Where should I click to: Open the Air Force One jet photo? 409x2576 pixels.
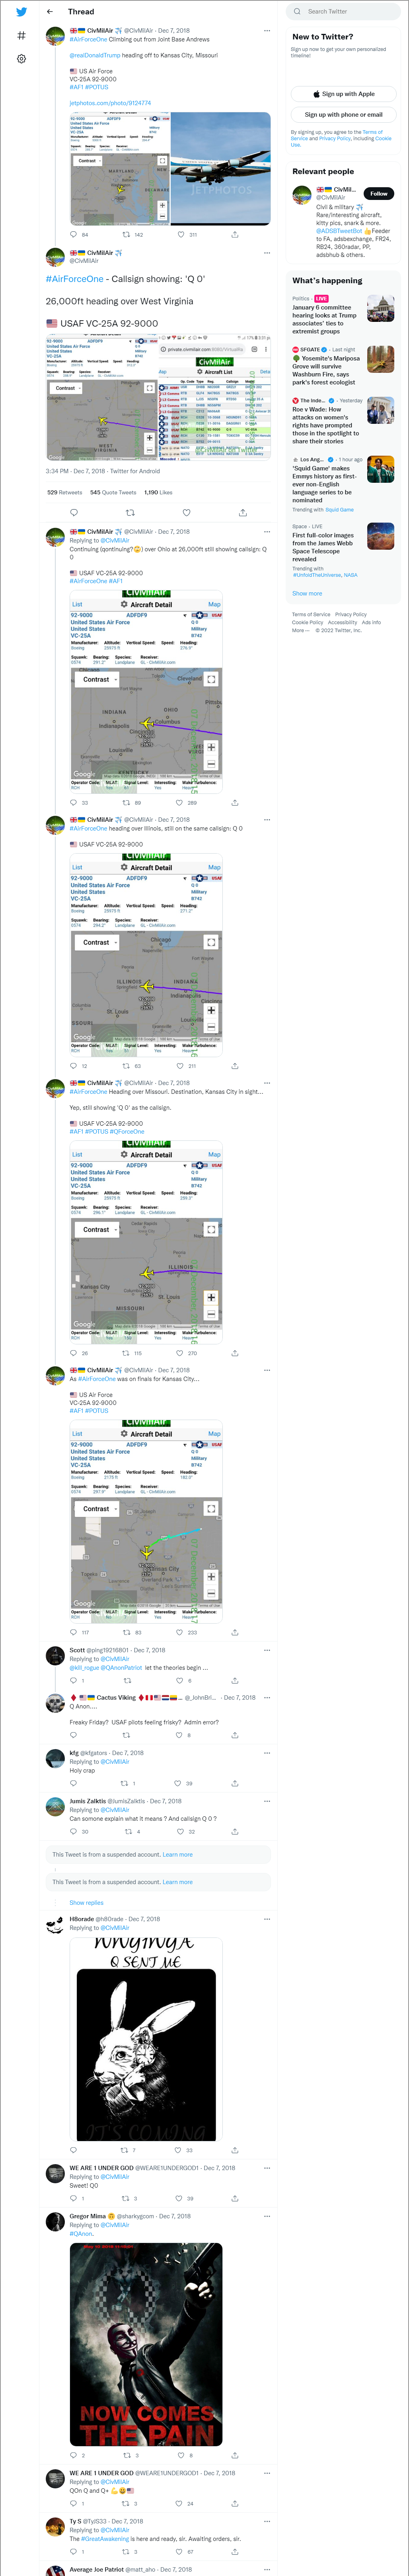pos(221,169)
